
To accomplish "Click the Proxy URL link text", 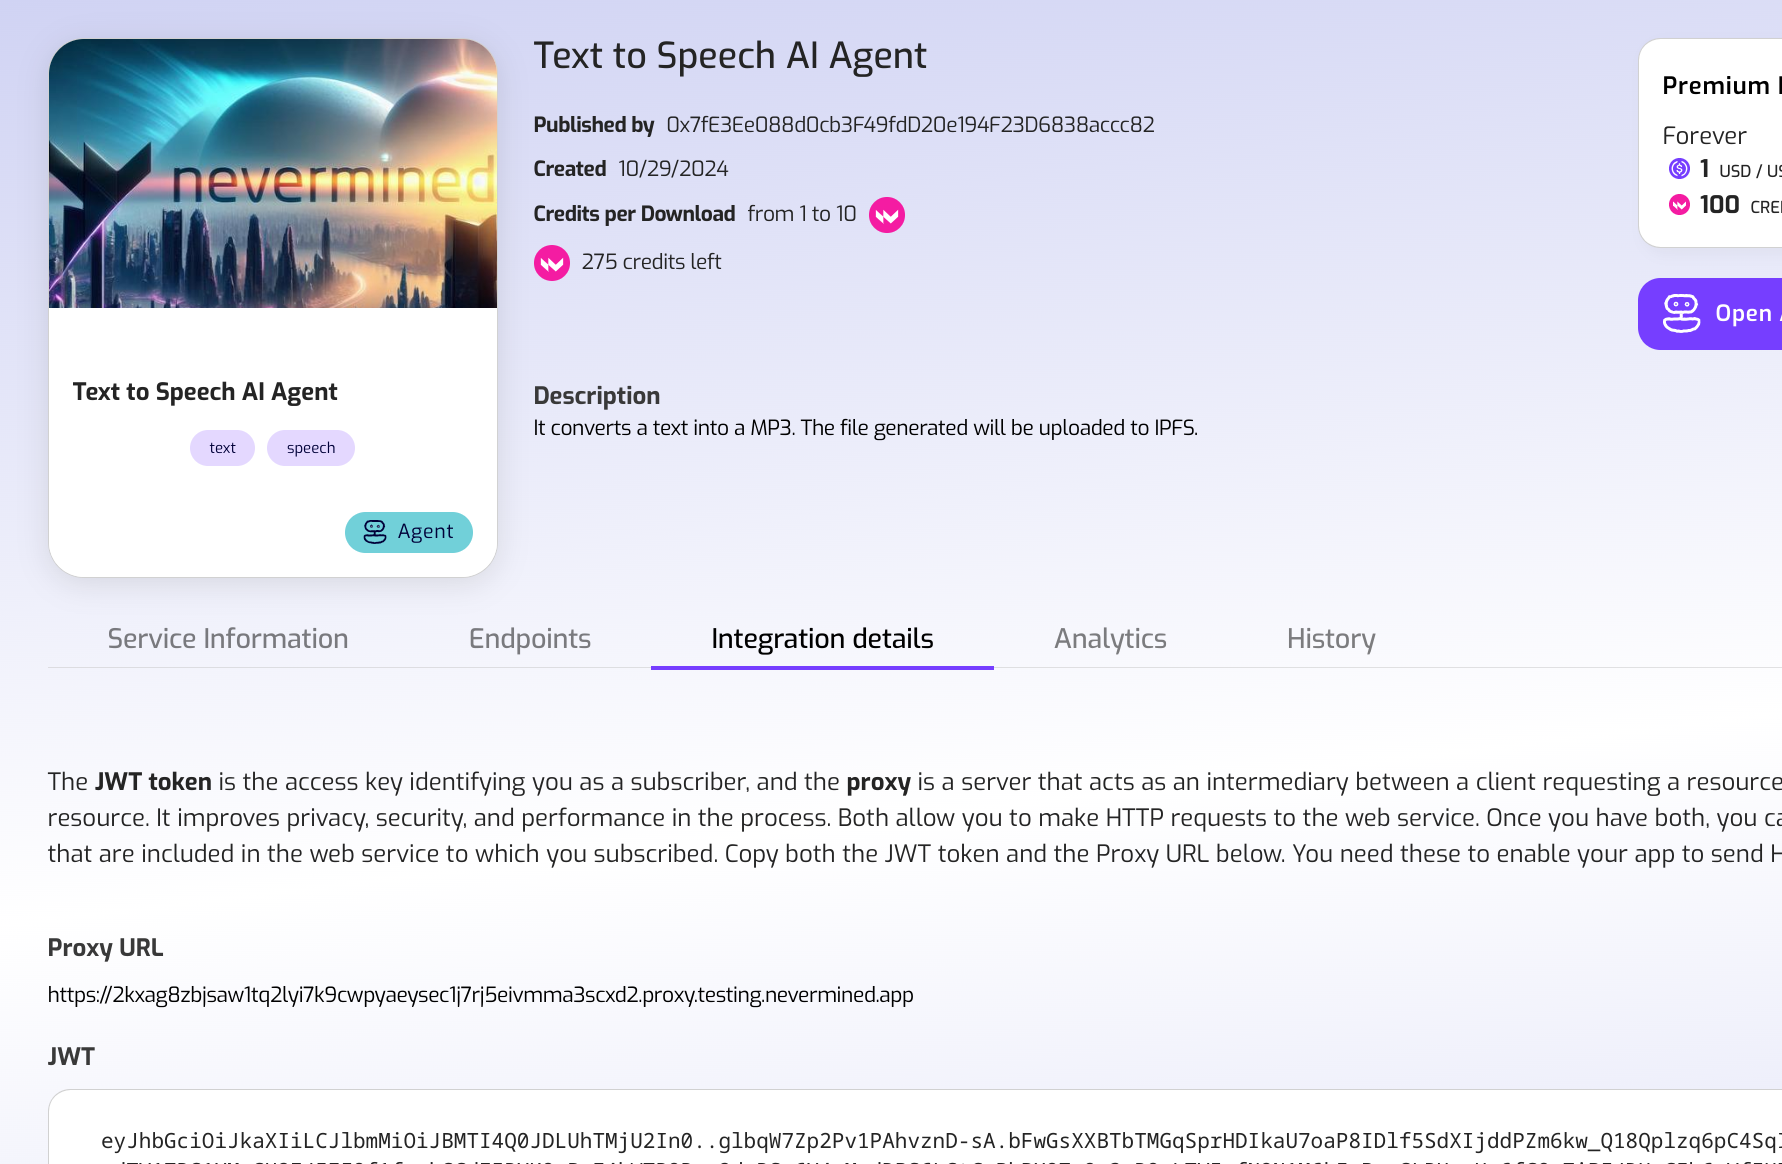I will (x=480, y=995).
